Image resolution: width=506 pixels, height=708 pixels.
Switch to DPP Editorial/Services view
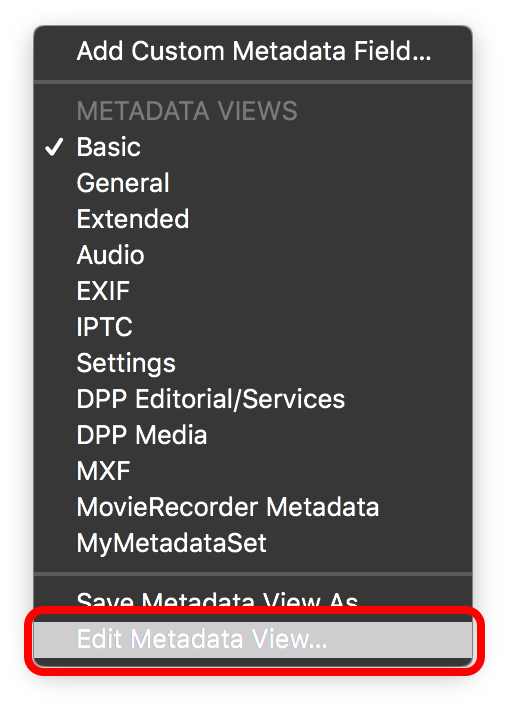(253, 399)
